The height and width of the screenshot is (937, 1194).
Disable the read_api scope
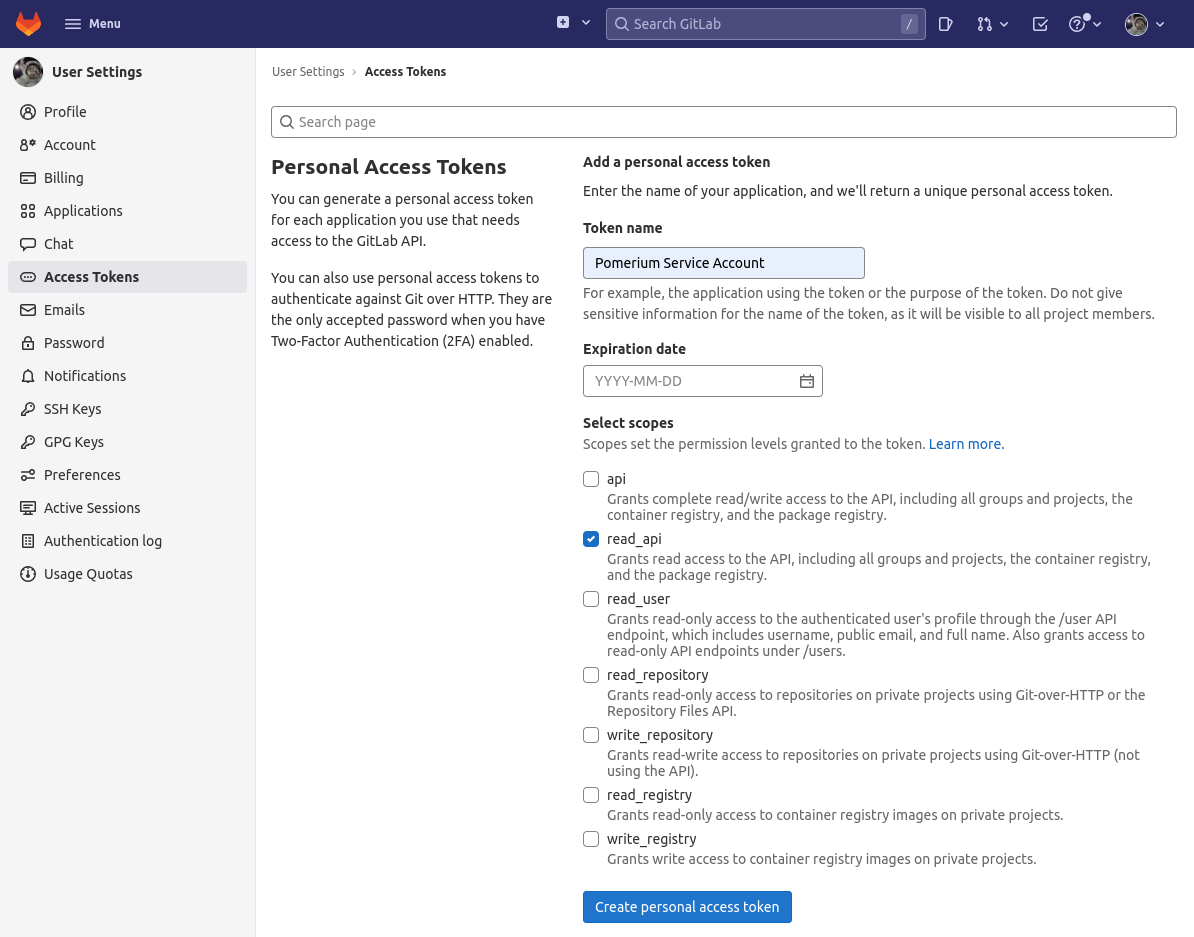pos(591,539)
